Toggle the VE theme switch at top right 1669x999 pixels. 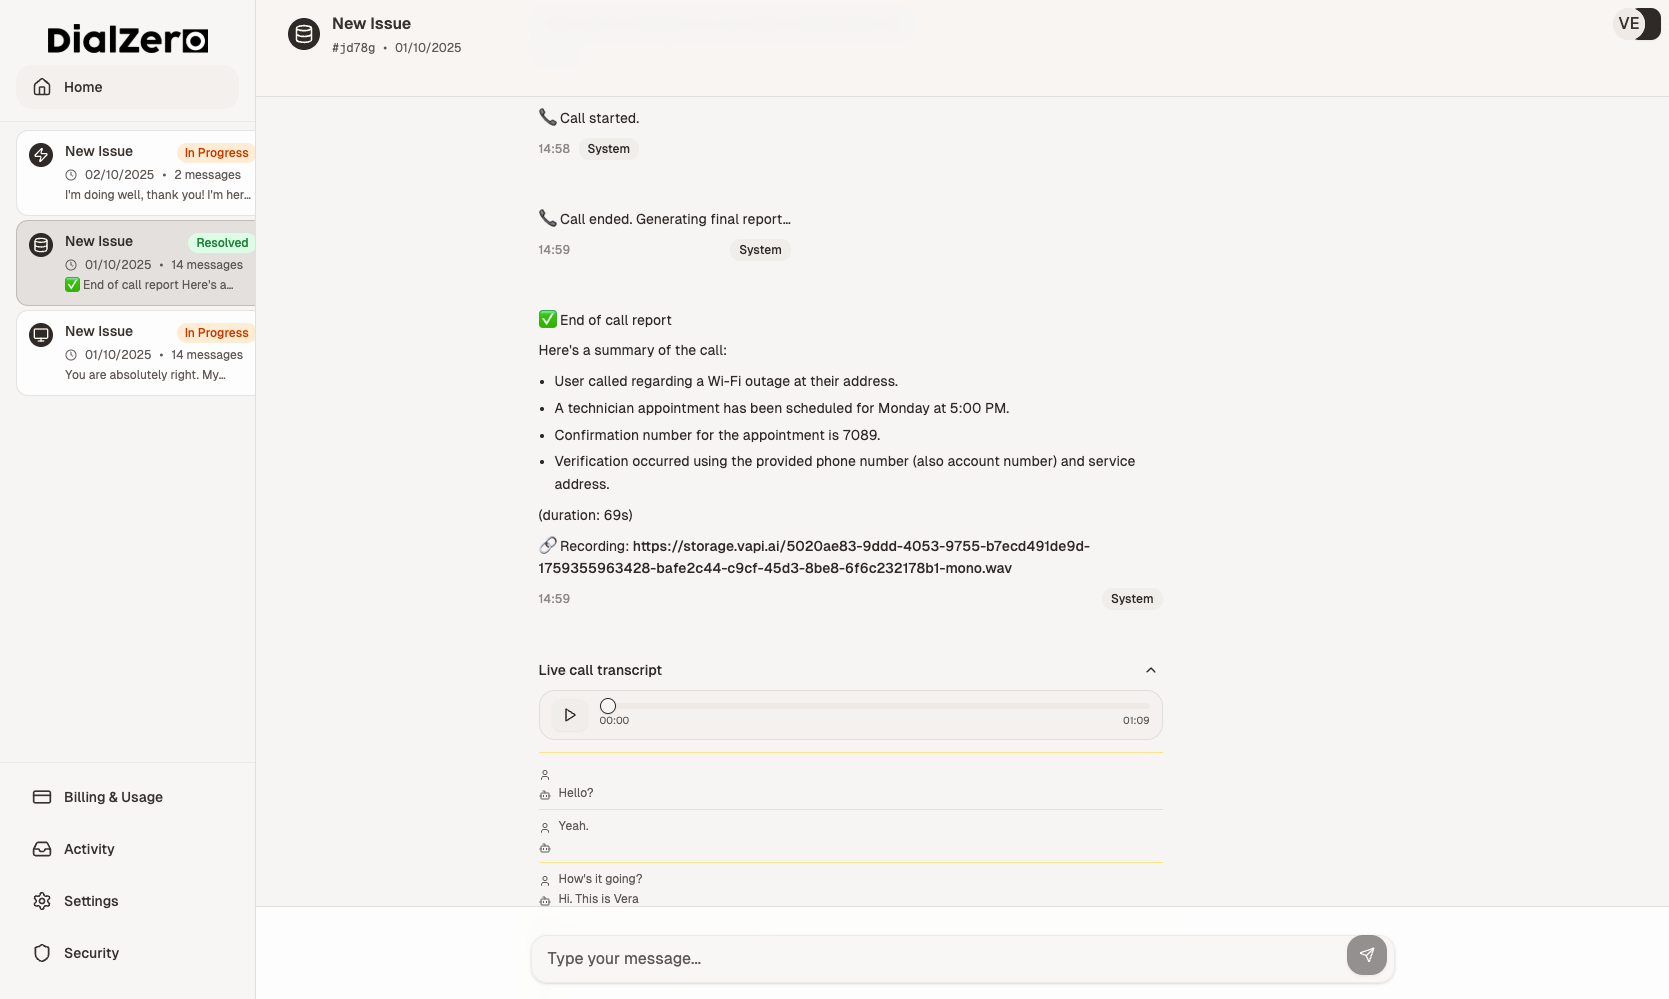coord(1636,24)
